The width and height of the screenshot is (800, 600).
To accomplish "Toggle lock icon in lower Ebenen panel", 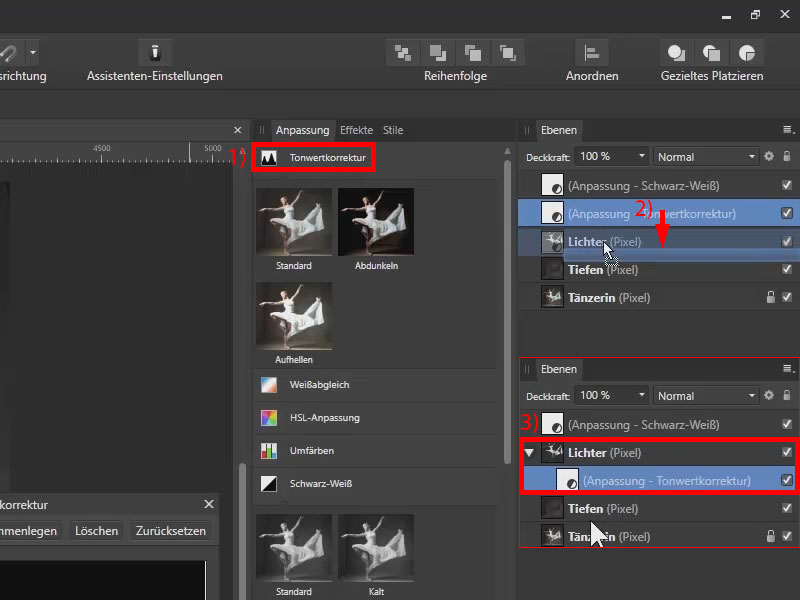I will point(787,395).
